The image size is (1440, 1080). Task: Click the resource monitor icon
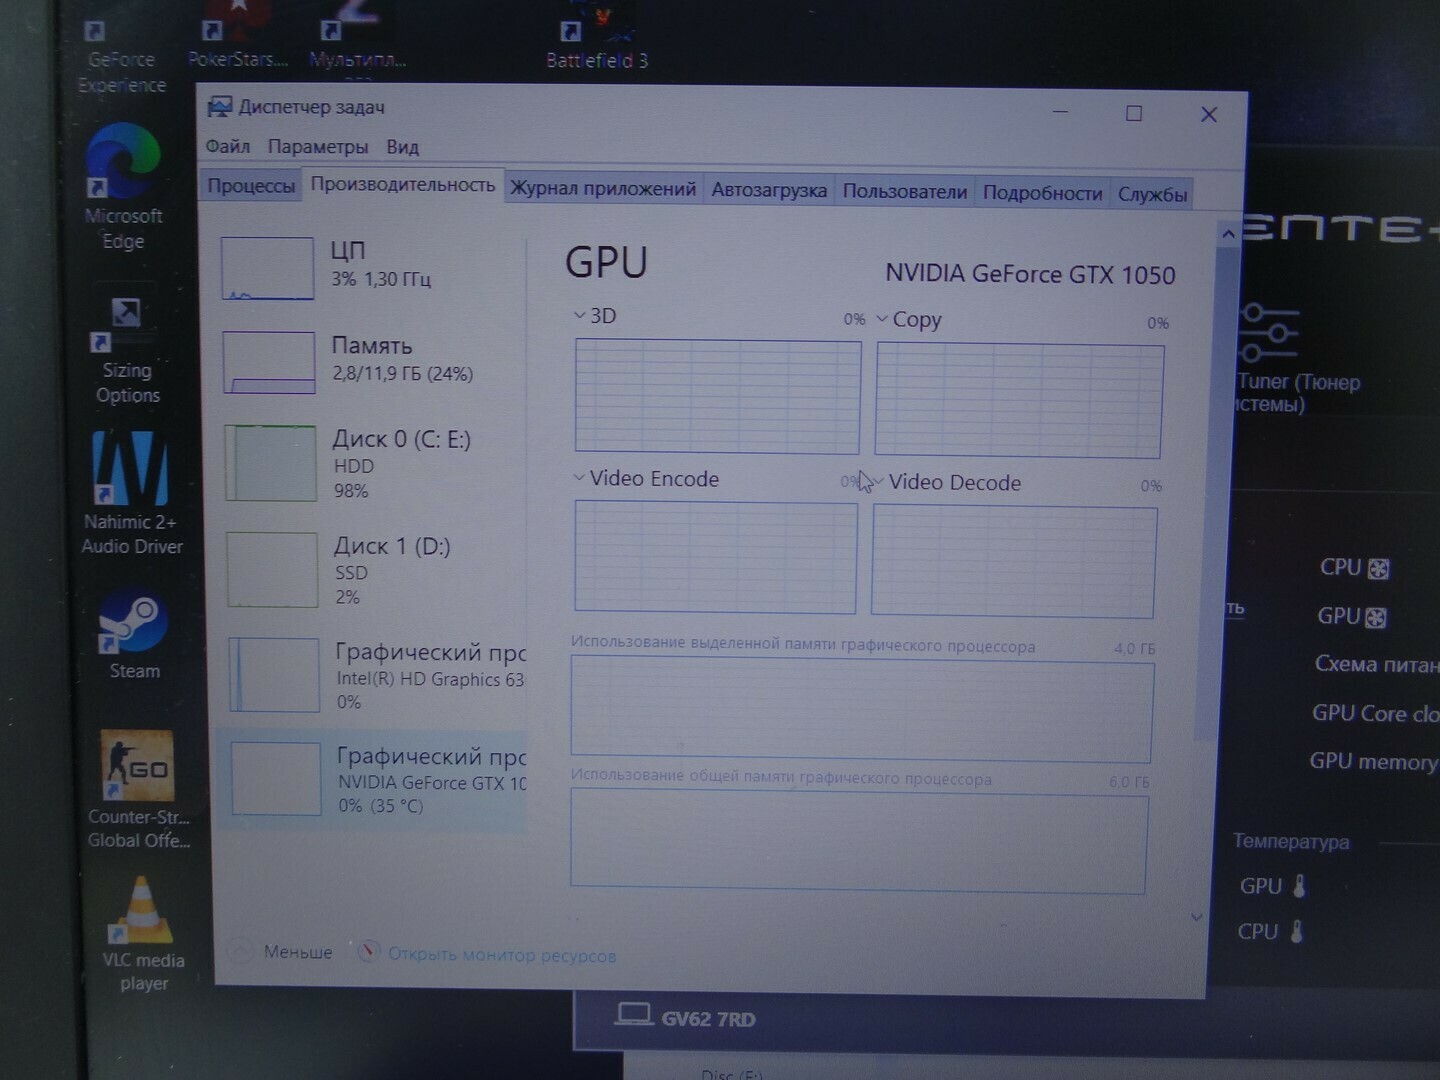point(369,951)
